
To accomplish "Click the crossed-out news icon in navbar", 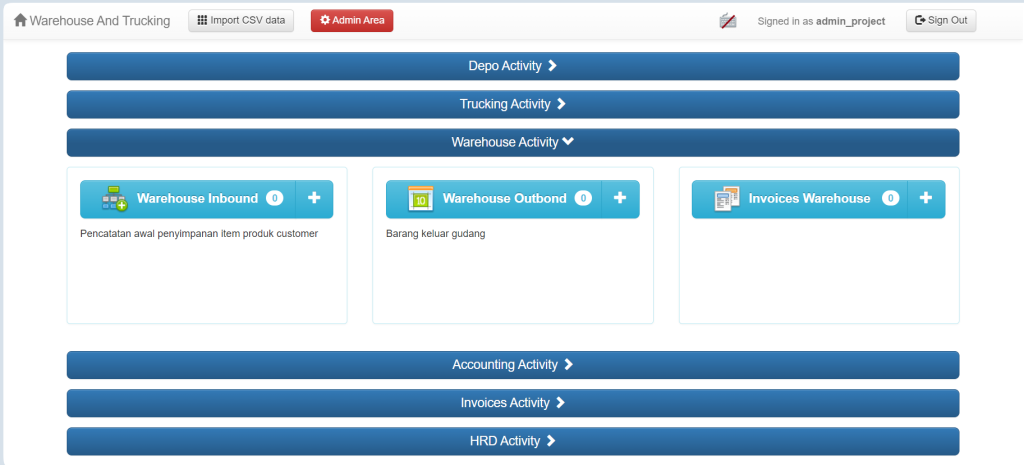I will pyautogui.click(x=728, y=21).
